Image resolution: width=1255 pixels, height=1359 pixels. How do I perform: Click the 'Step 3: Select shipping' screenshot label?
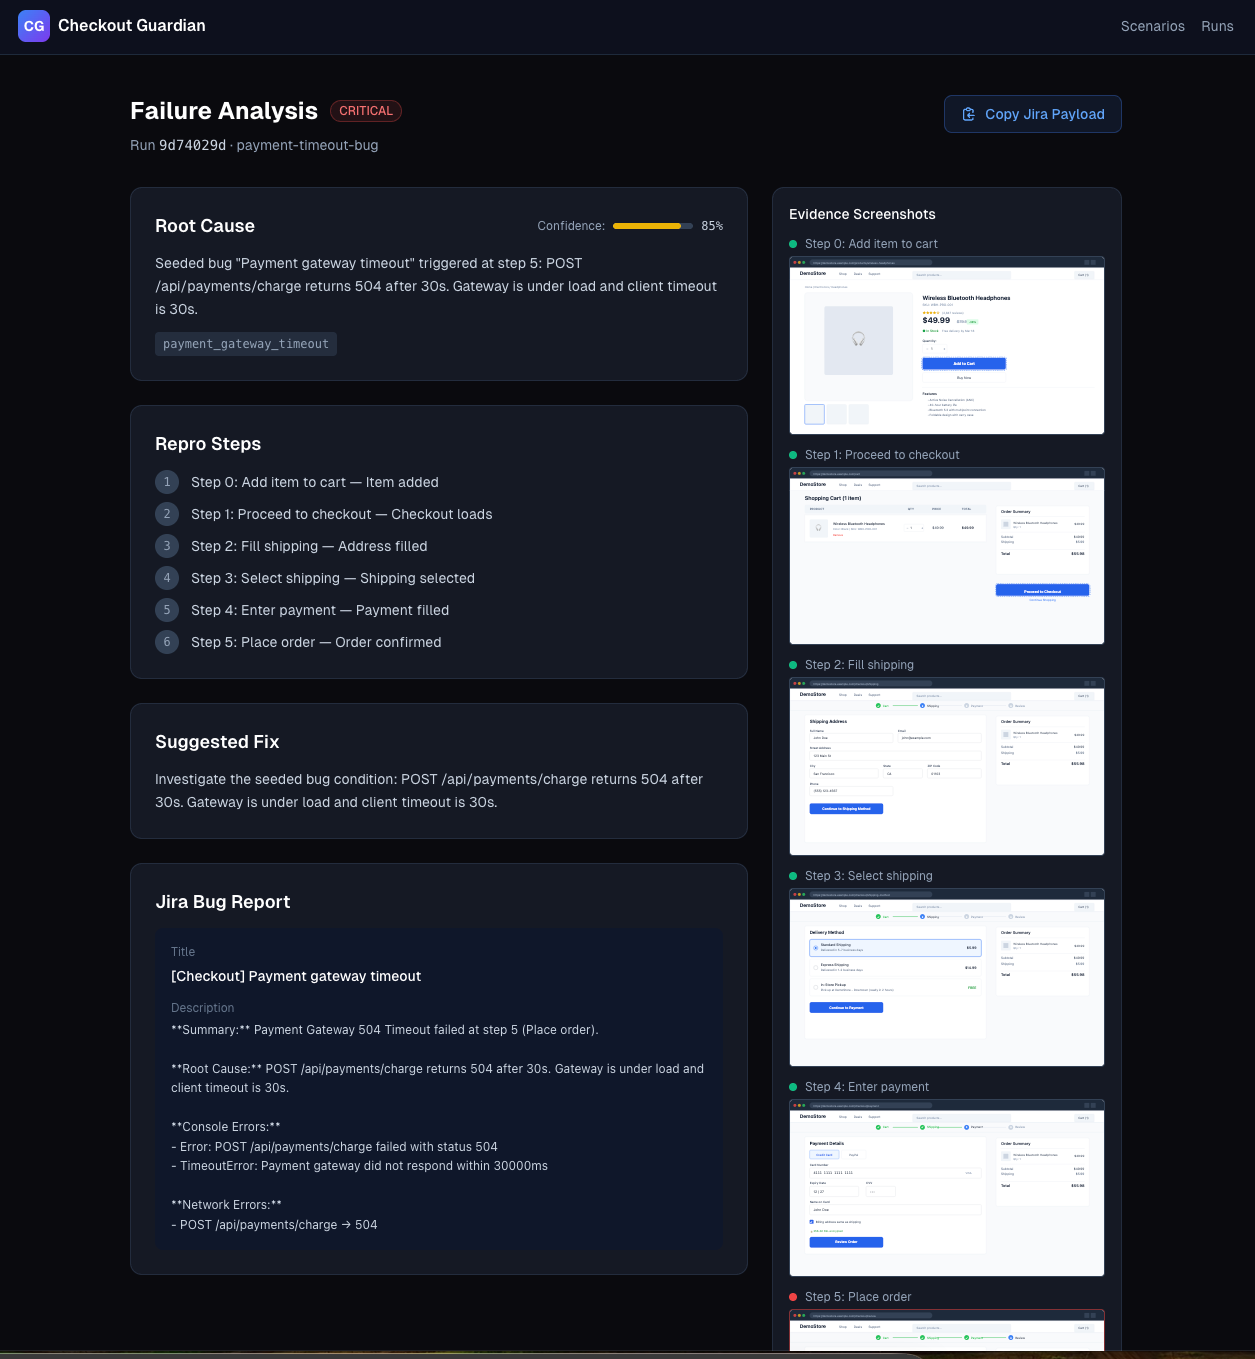point(868,876)
